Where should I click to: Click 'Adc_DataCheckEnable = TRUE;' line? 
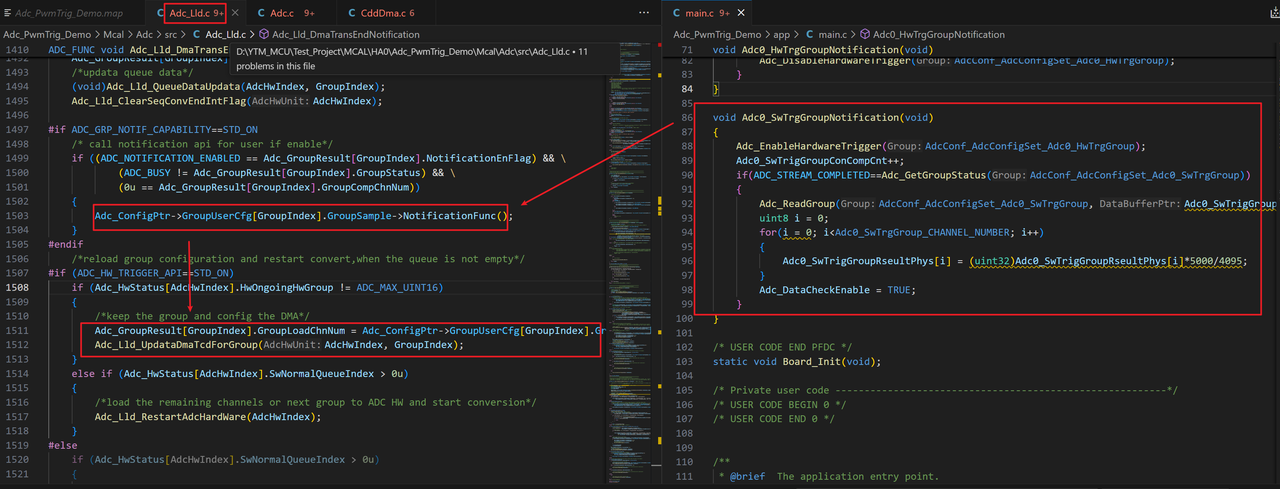click(x=837, y=290)
